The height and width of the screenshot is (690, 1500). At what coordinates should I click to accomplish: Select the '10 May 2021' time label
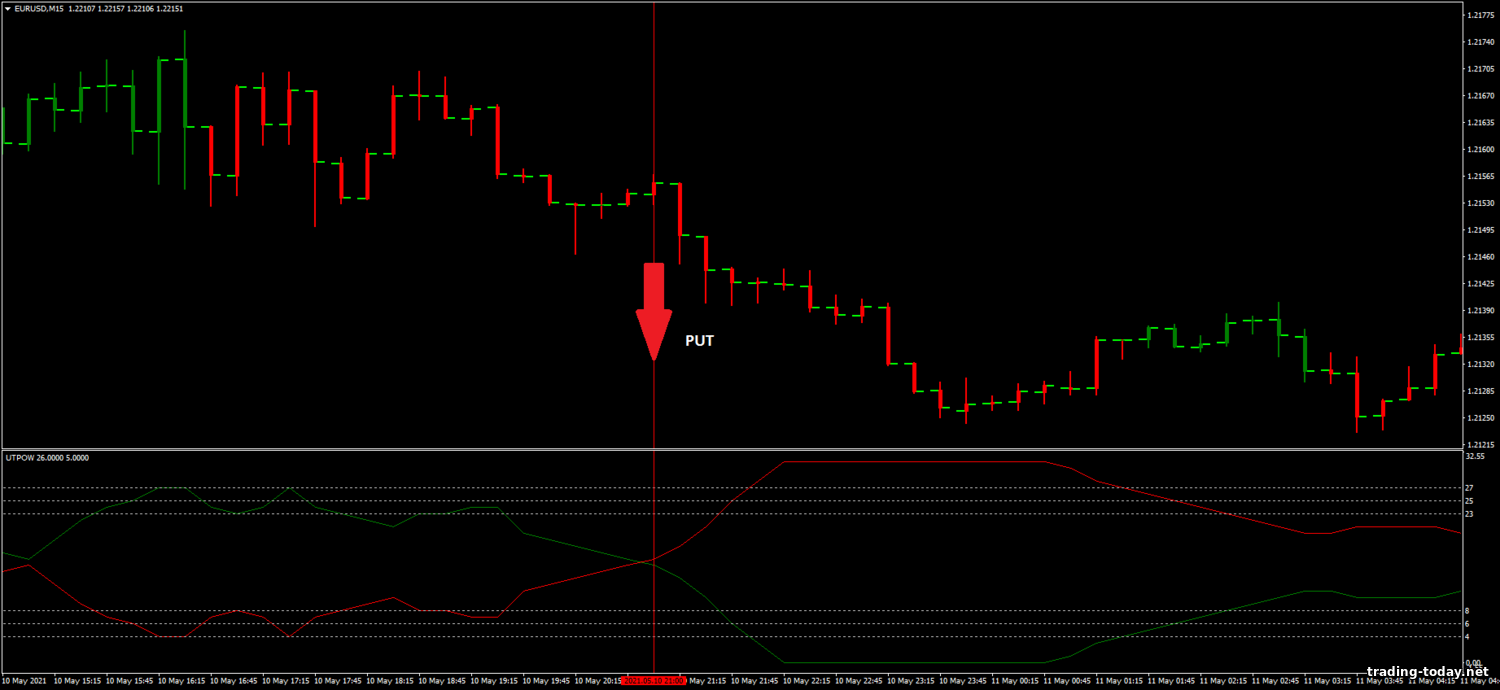point(24,681)
